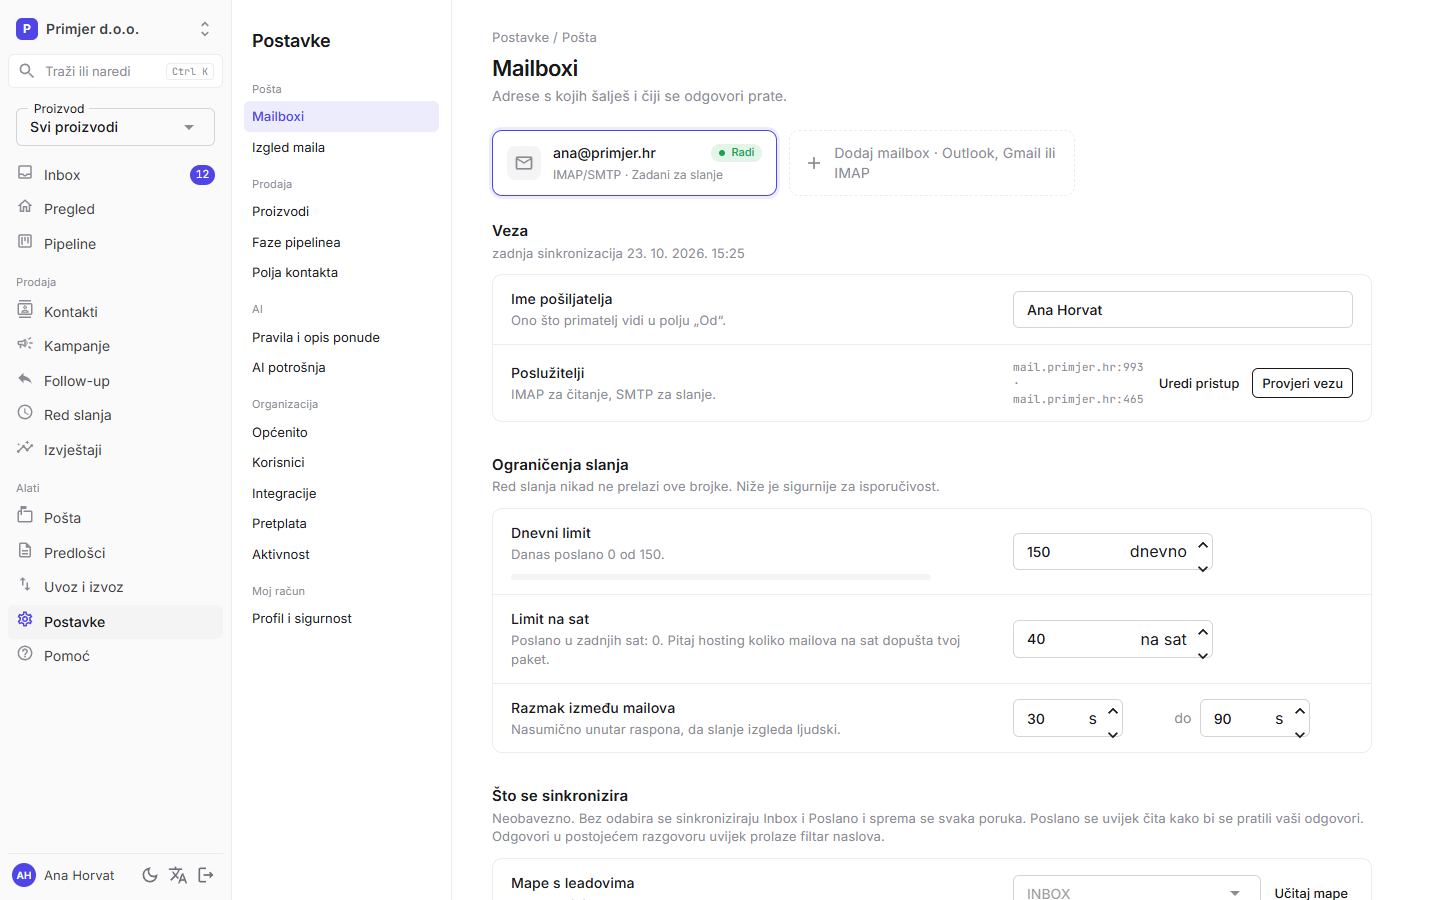Click the Ime pošiljatelja input field

coord(1183,310)
